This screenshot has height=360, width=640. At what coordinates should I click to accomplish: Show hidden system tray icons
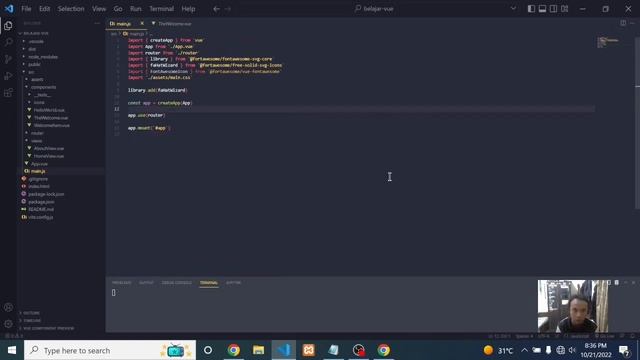[x=524, y=350]
